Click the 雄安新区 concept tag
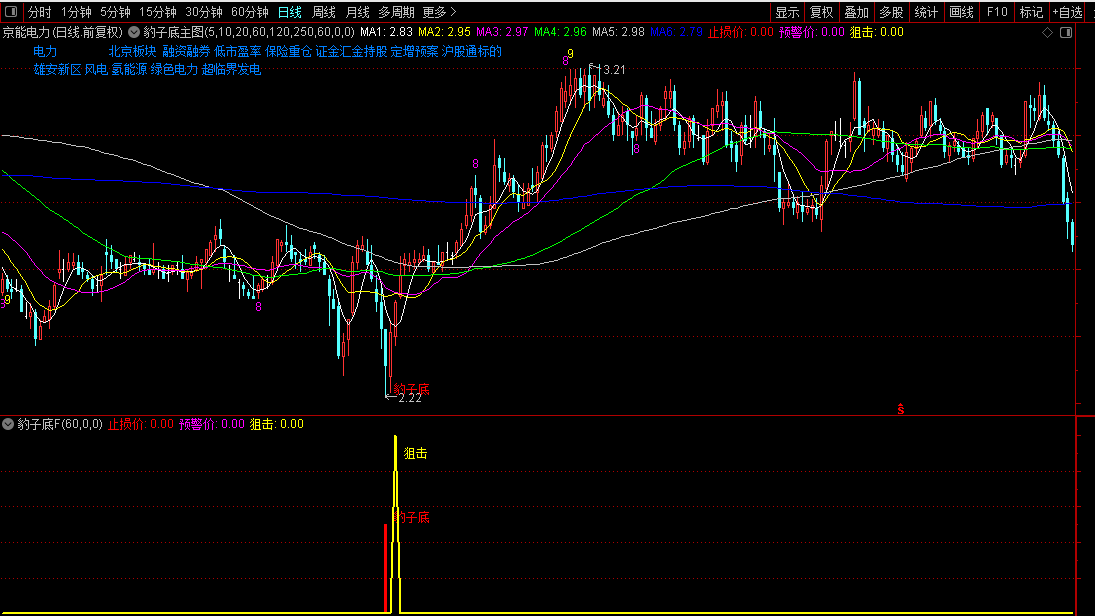This screenshot has width=1095, height=616. [57, 69]
